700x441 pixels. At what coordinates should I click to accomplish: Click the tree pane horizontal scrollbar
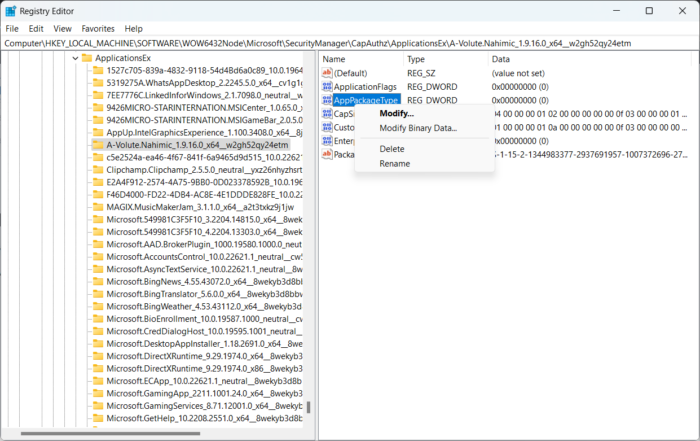(x=110, y=433)
